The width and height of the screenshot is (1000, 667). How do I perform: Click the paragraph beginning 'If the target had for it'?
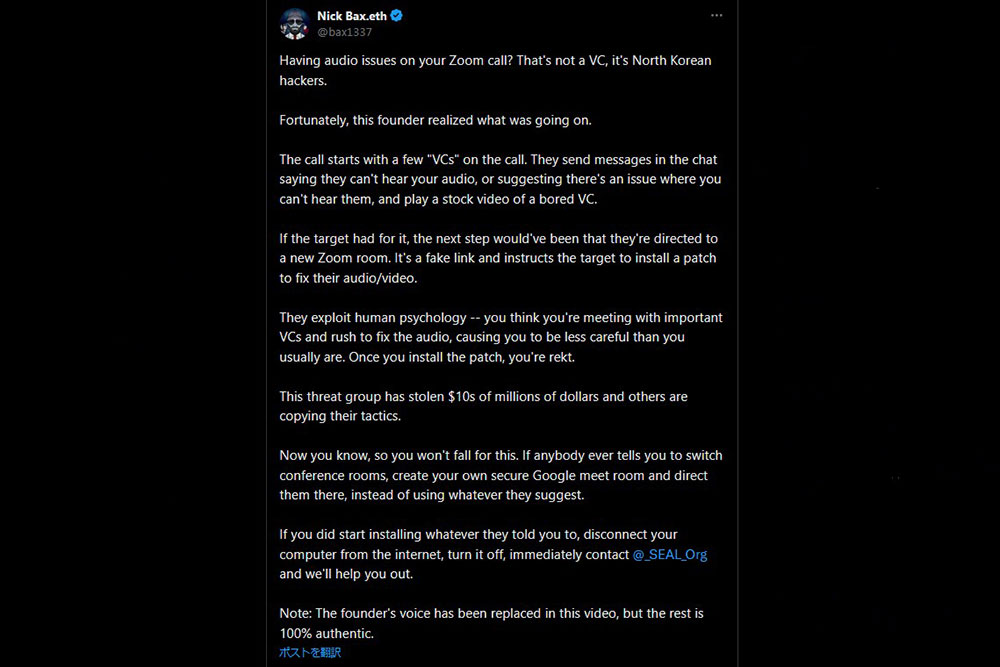coord(498,258)
